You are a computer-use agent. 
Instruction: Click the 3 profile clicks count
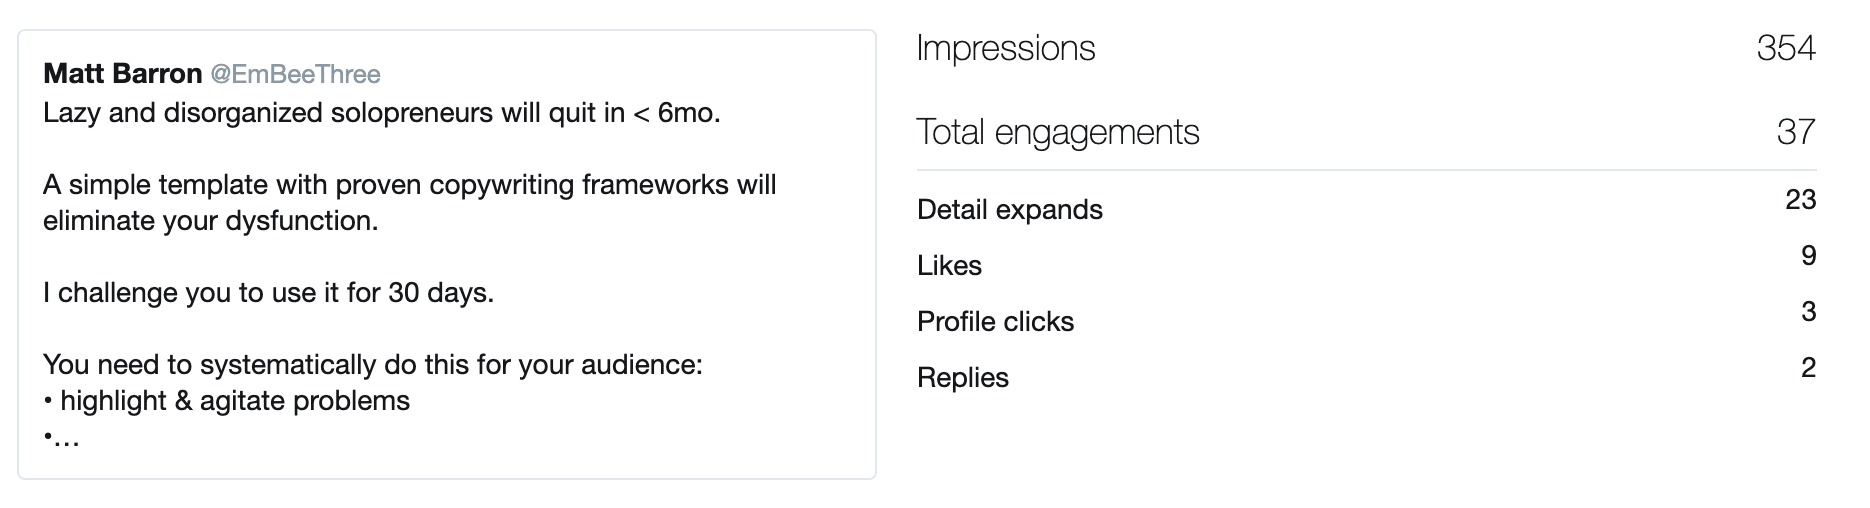(1808, 312)
